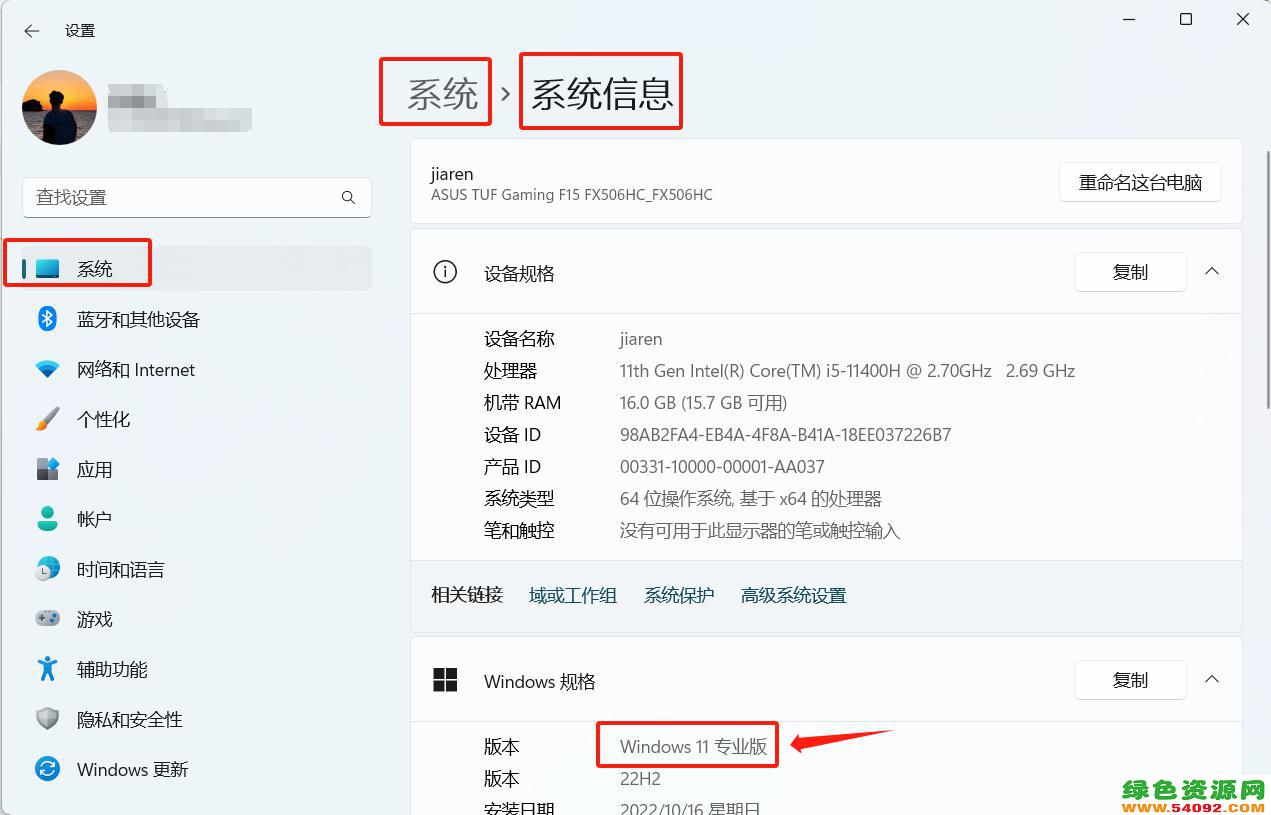Click the 22H2 version text
This screenshot has width=1271, height=815.
click(x=640, y=779)
